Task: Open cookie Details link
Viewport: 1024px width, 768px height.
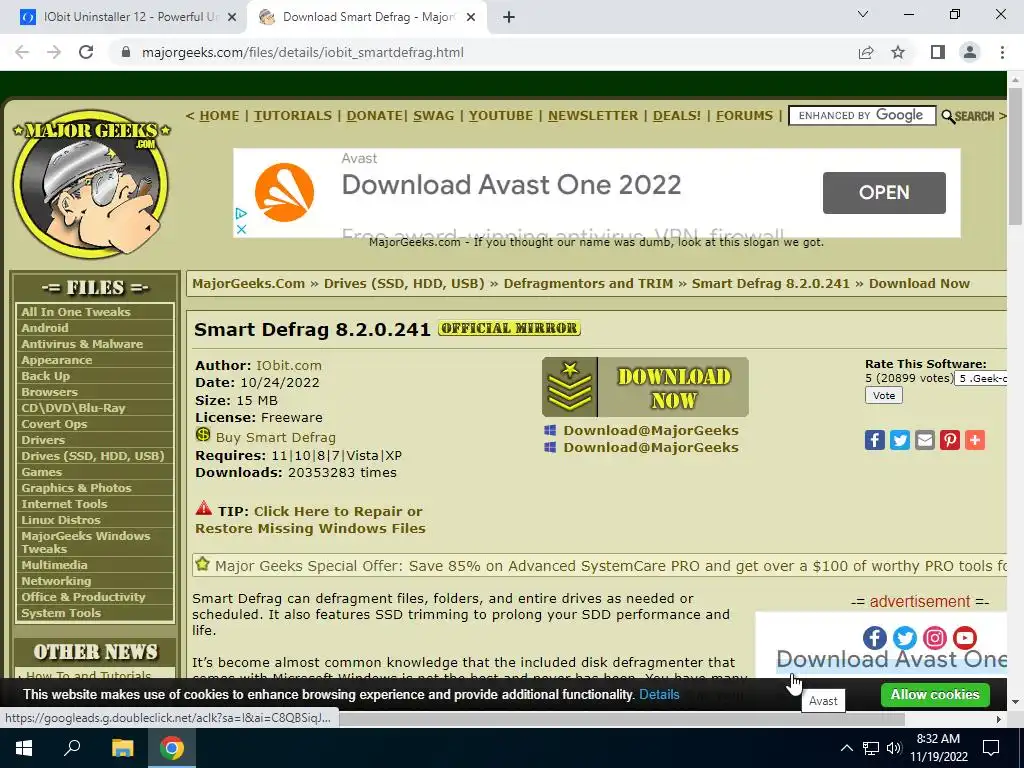Action: [659, 695]
